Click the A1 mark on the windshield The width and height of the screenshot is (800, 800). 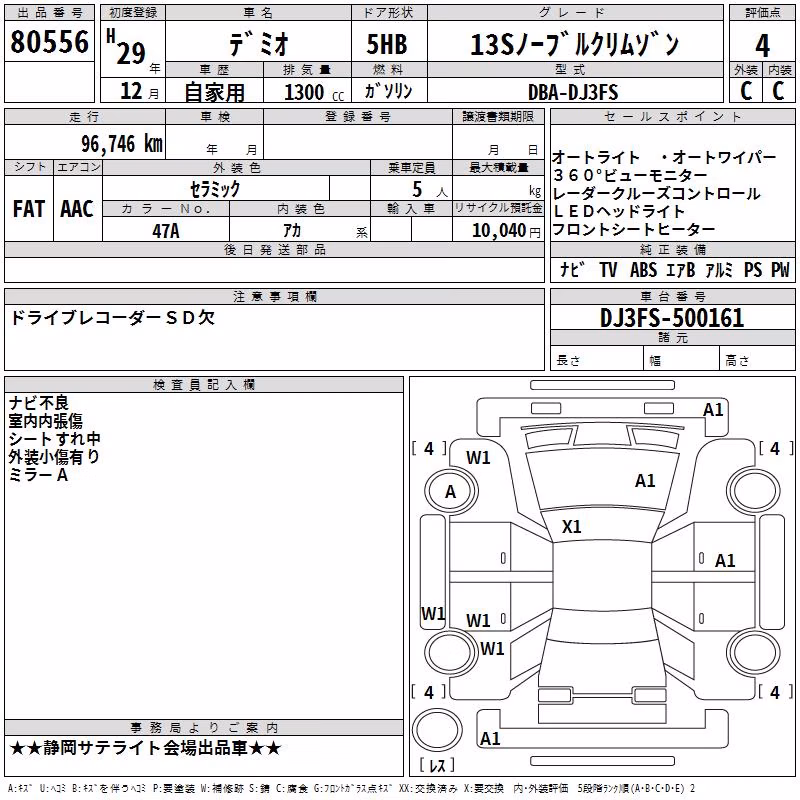tap(645, 481)
